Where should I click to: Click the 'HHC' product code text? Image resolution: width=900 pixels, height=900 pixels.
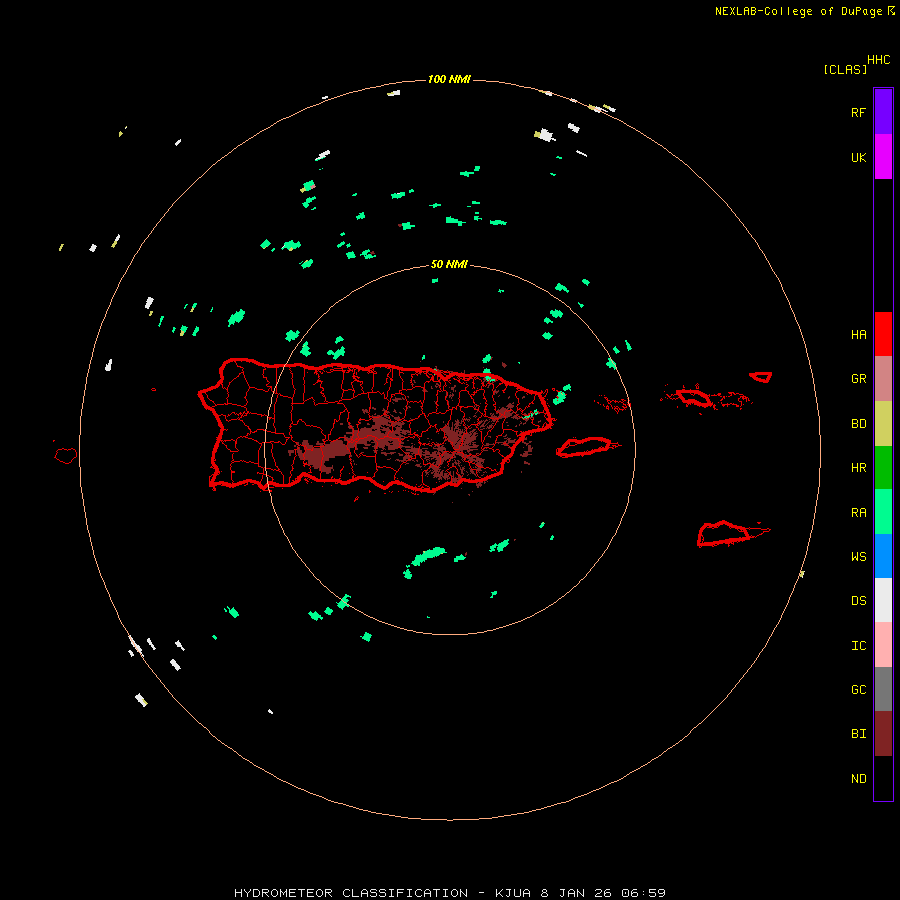click(878, 60)
